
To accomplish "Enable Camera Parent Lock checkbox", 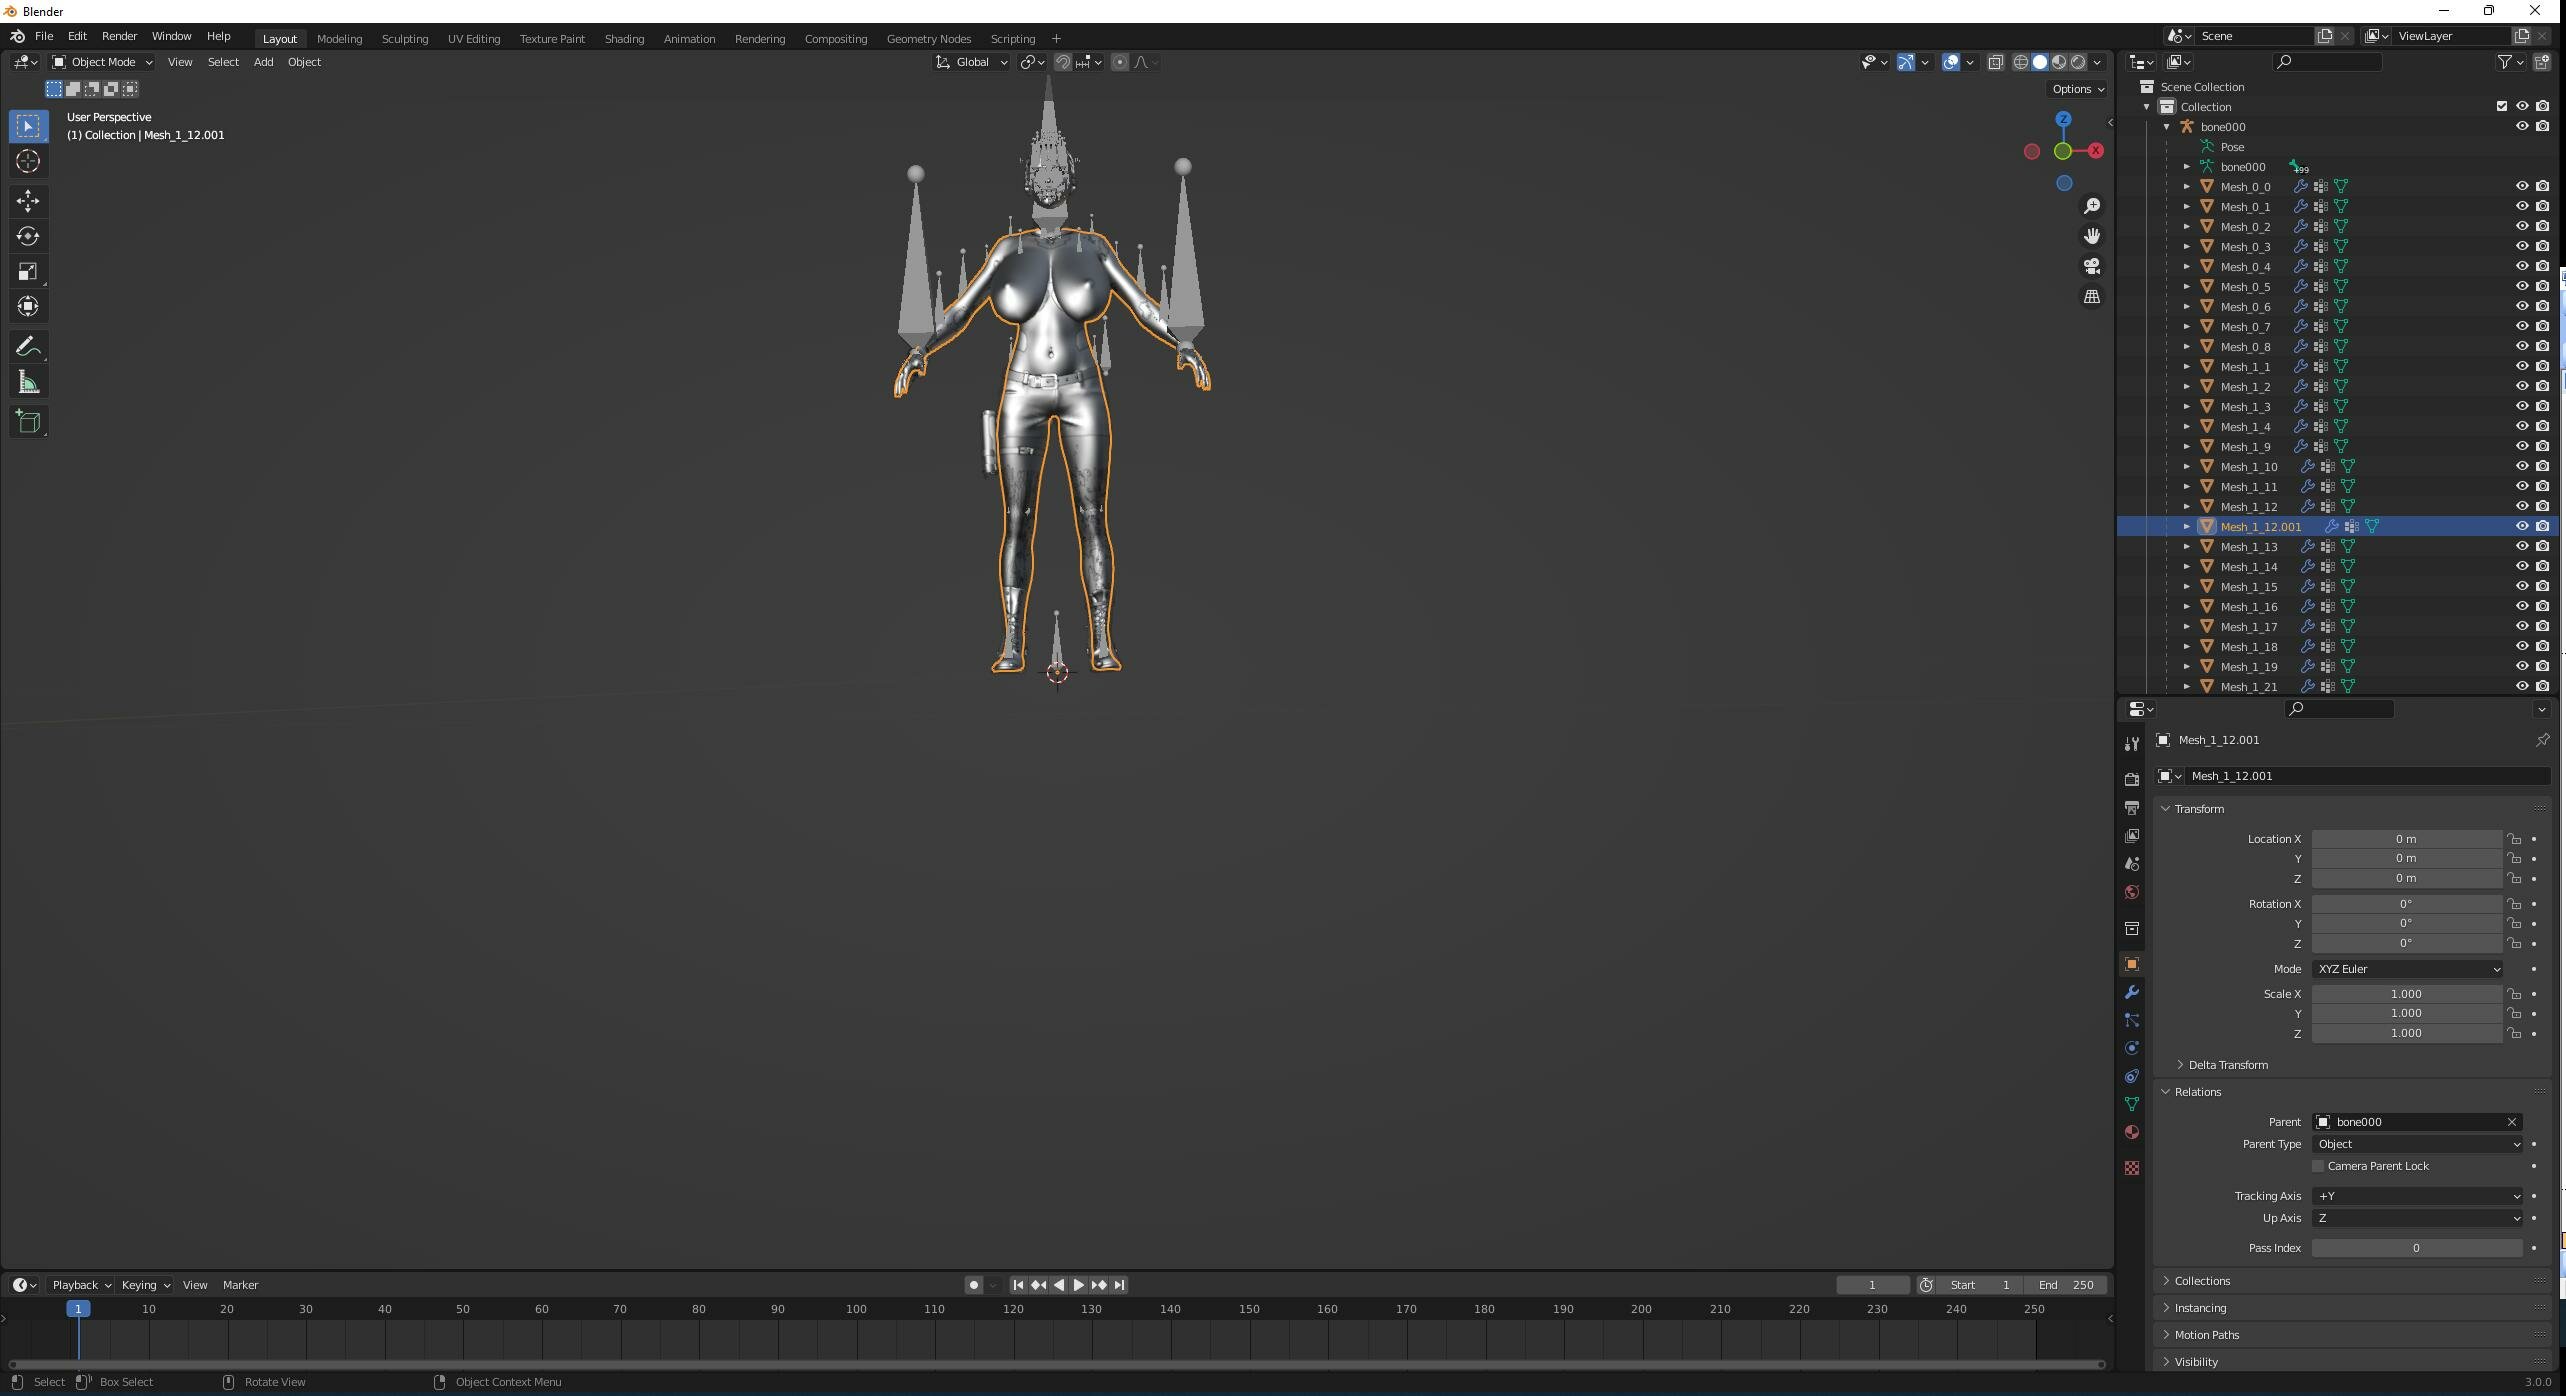I will pyautogui.click(x=2318, y=1166).
